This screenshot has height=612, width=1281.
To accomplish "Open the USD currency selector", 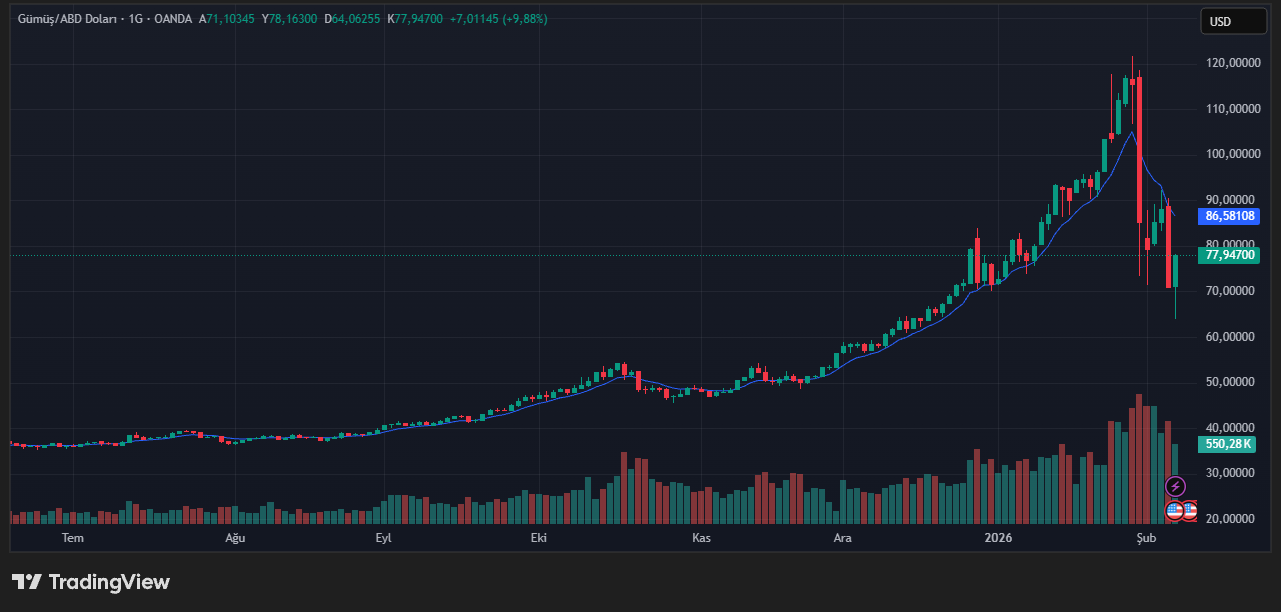I will pos(1233,21).
